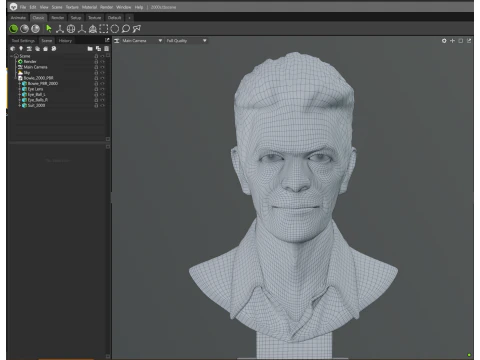Screen dimensions: 480x360
Task: Open the Scene menu
Action: click(57, 7)
